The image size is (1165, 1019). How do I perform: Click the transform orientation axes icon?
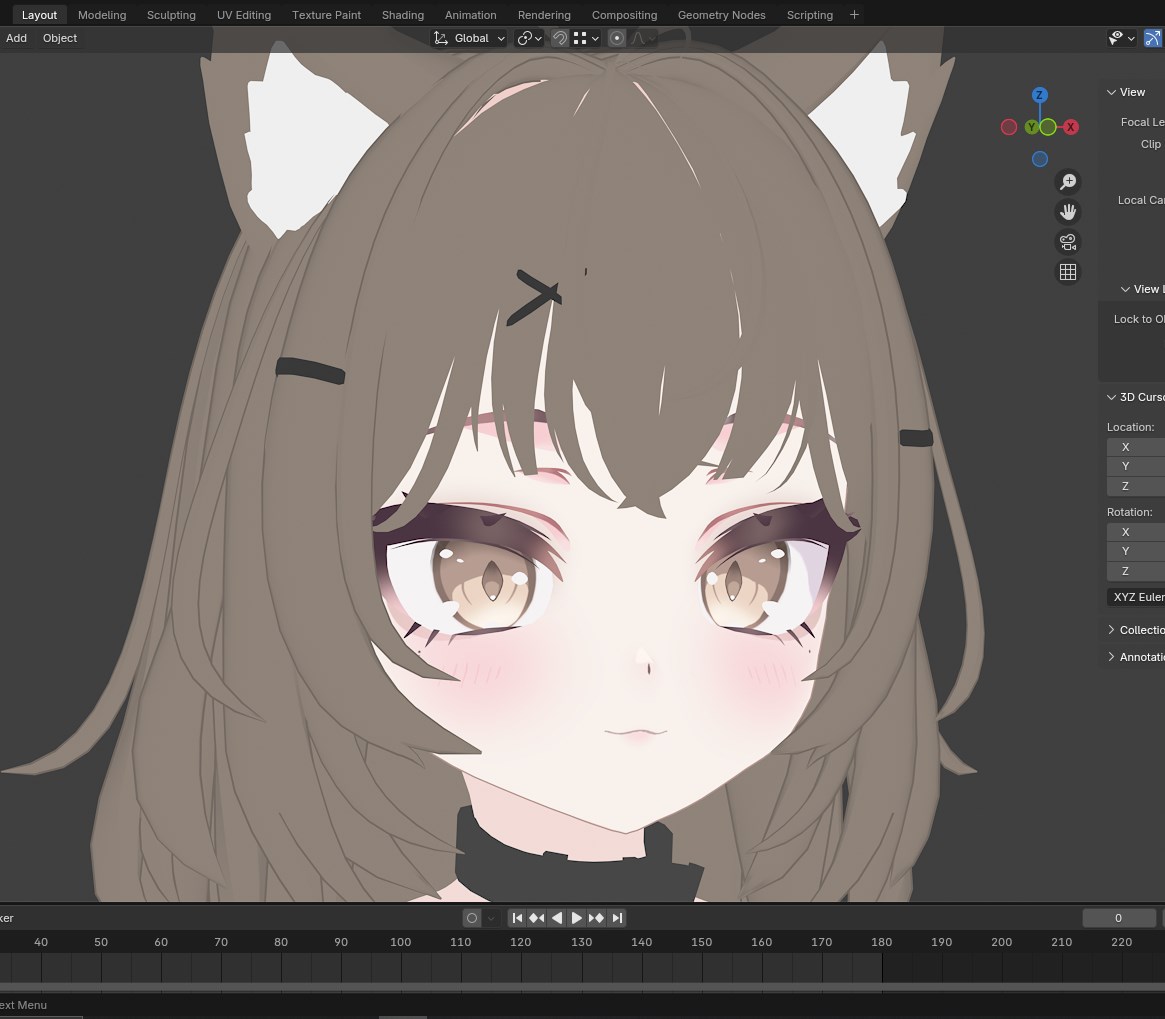click(x=440, y=38)
